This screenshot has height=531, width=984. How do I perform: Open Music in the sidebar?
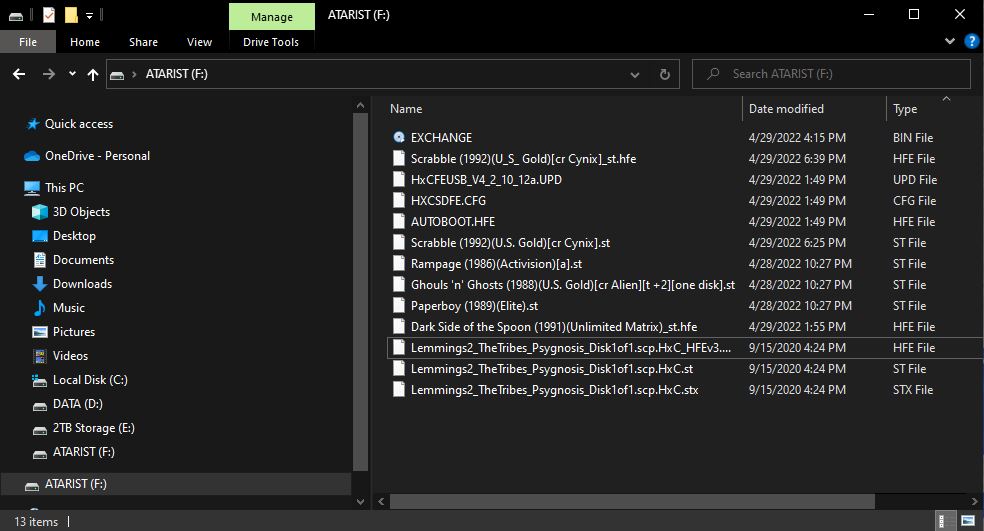coord(68,308)
